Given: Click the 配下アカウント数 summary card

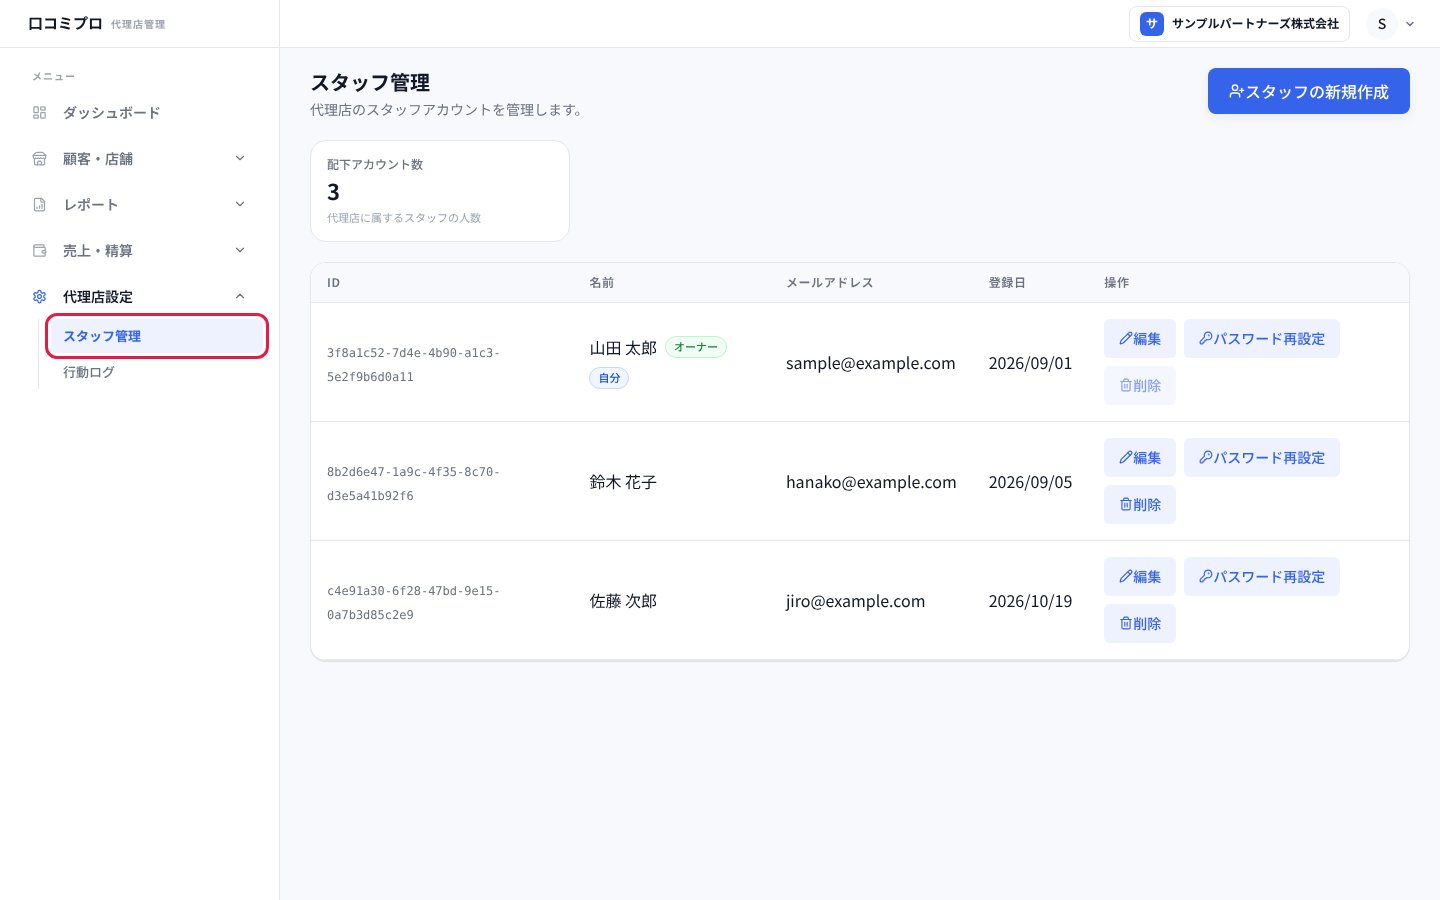Looking at the screenshot, I should coord(440,191).
